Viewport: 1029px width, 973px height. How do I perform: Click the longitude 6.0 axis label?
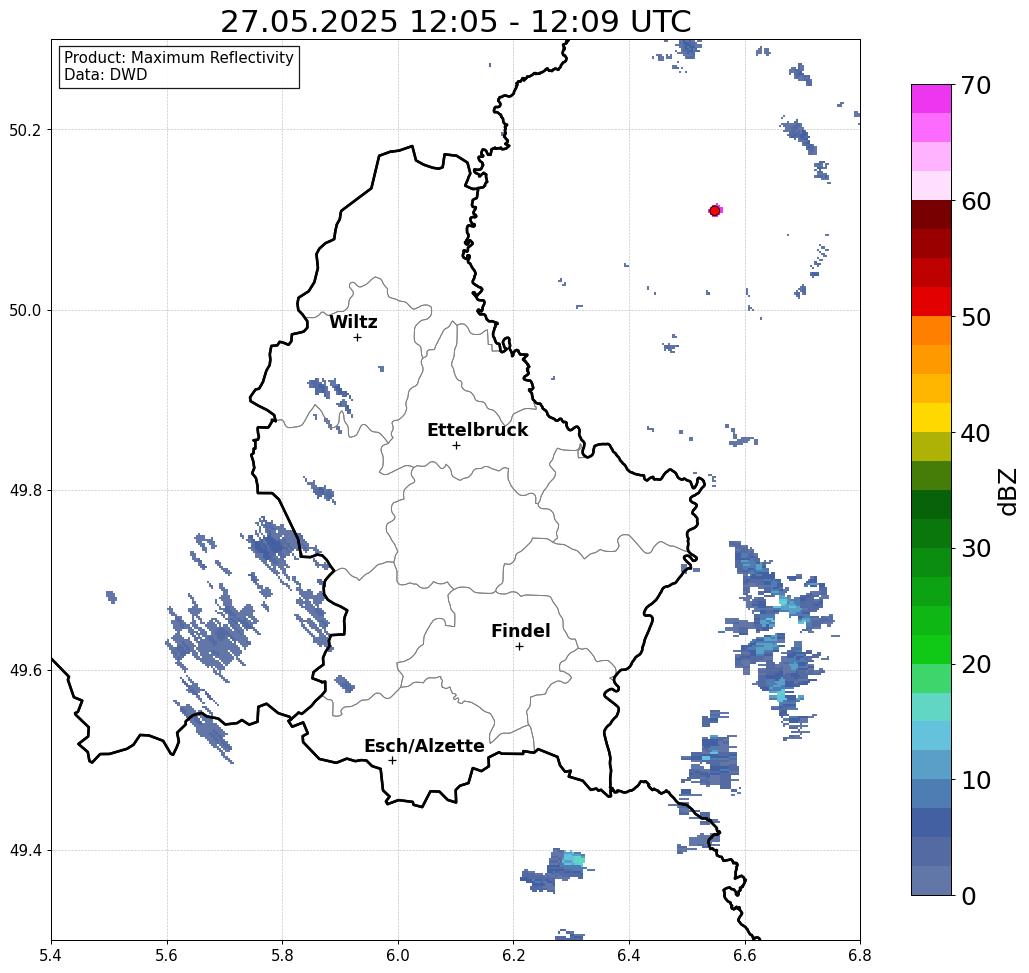pyautogui.click(x=398, y=956)
